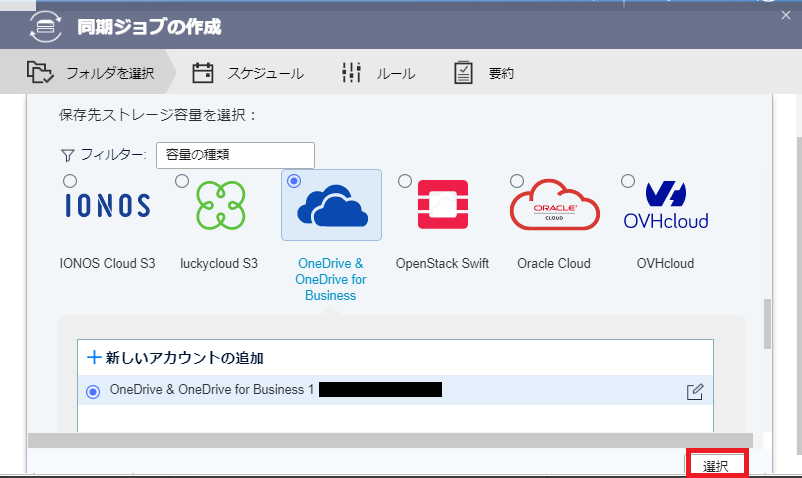Choose the Oracle Cloud radio button
This screenshot has width=802, height=478.
pyautogui.click(x=517, y=181)
